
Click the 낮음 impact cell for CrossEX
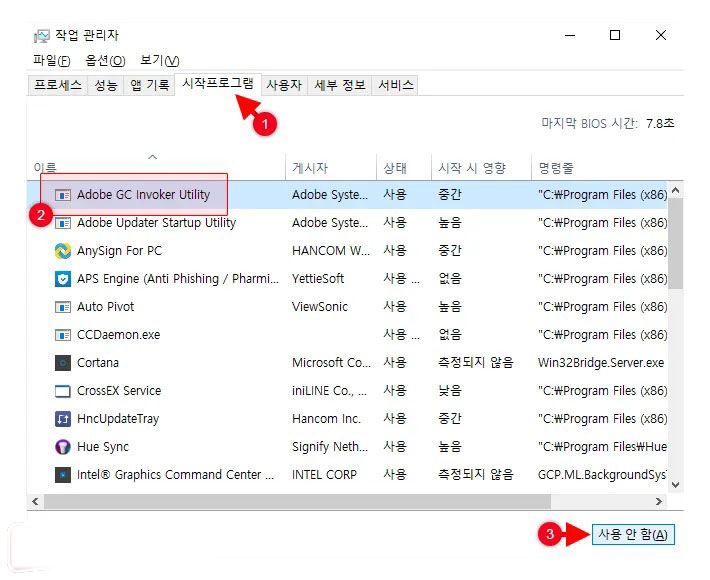(450, 391)
